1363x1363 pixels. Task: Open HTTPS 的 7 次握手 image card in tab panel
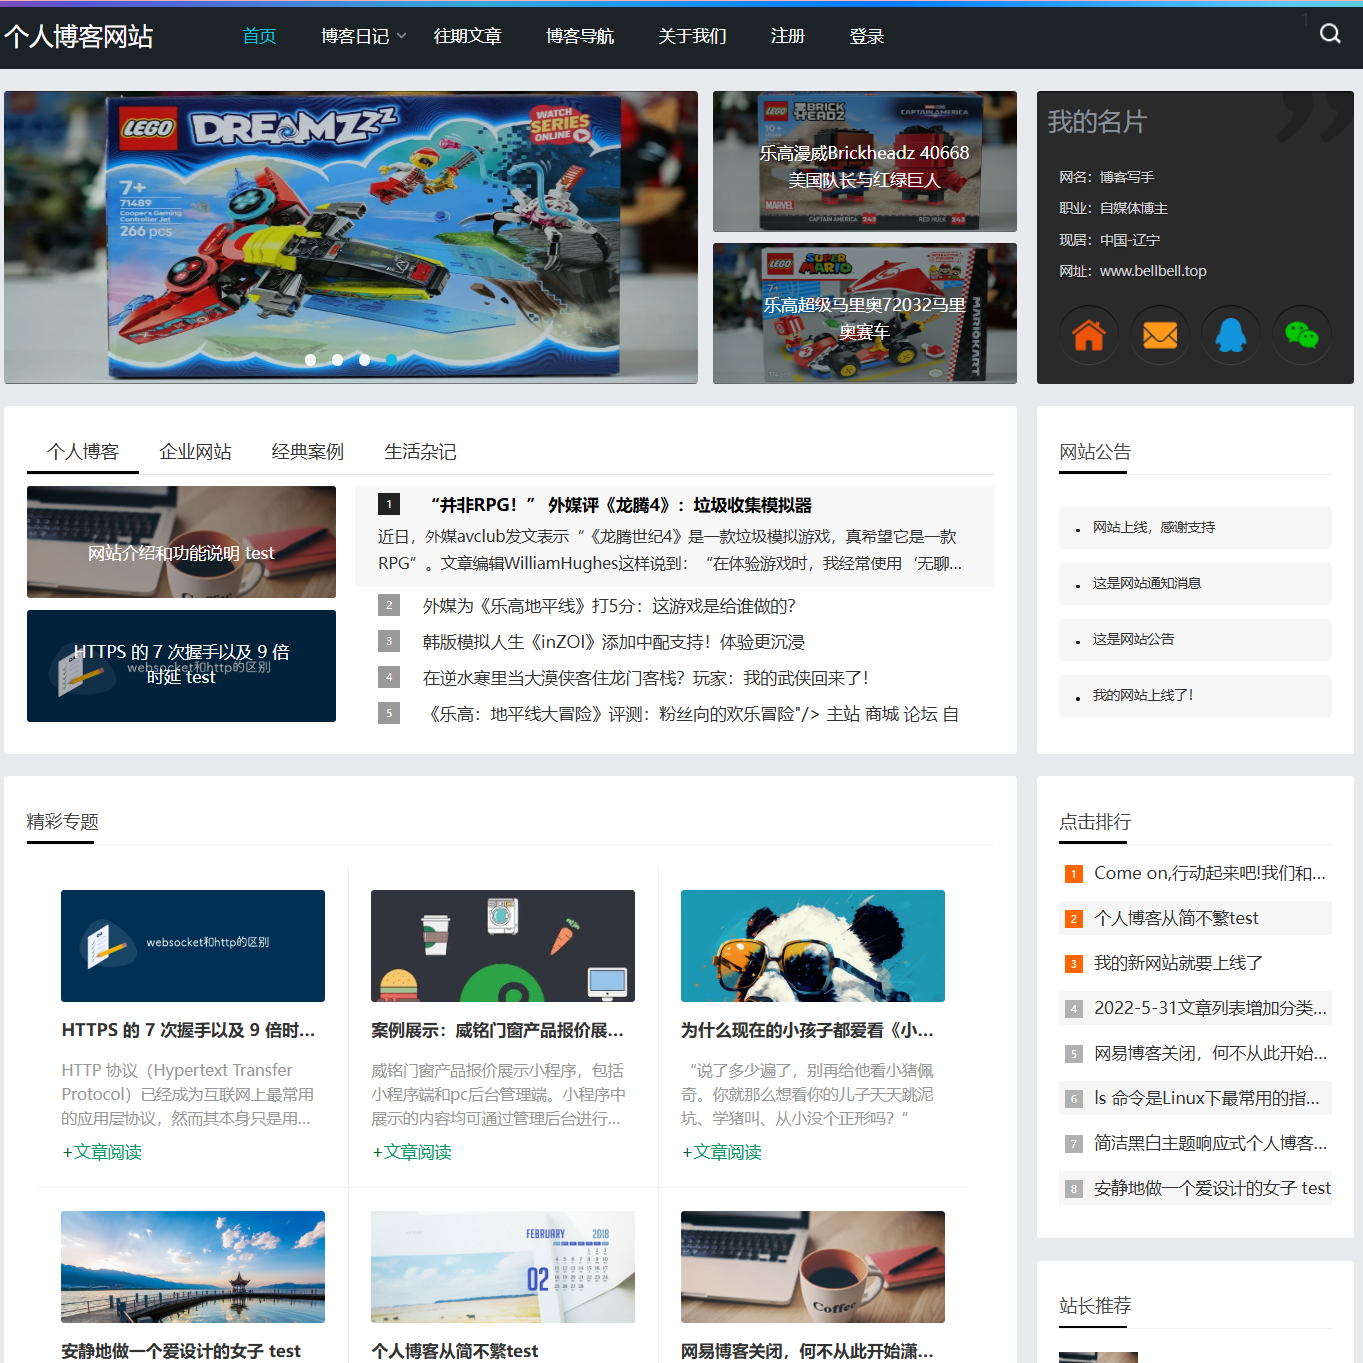181,666
